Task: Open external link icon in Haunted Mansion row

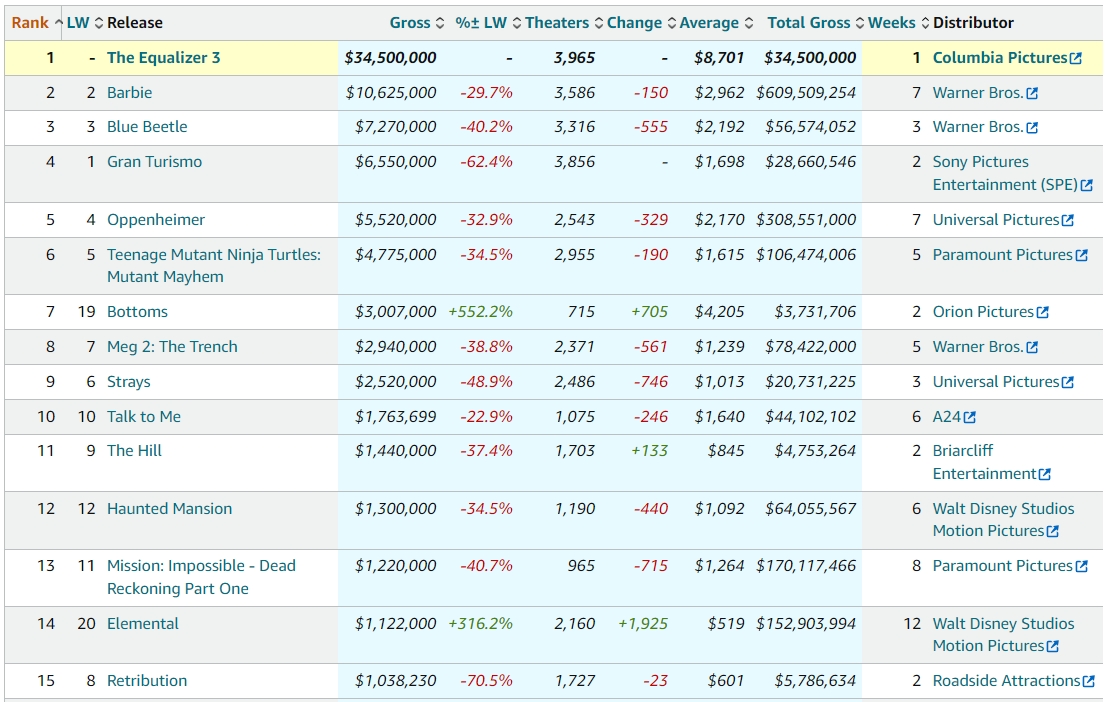Action: [1052, 532]
